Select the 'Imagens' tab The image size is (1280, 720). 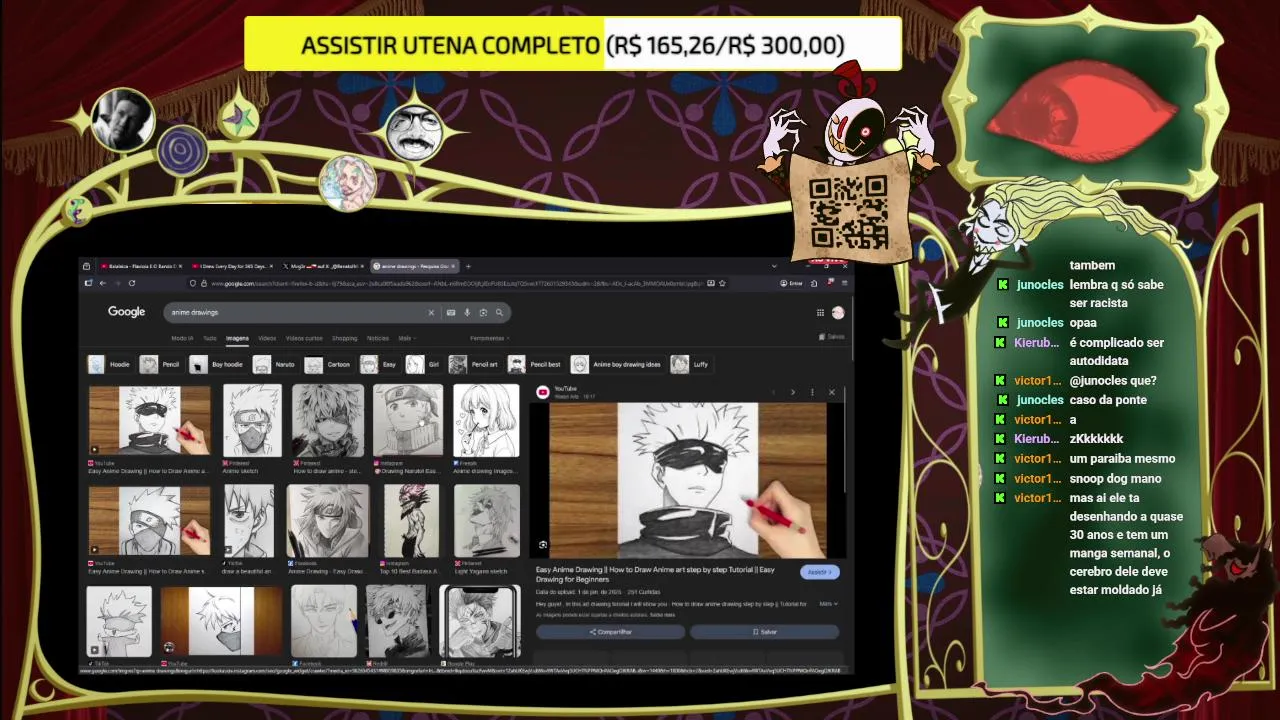pyautogui.click(x=237, y=338)
